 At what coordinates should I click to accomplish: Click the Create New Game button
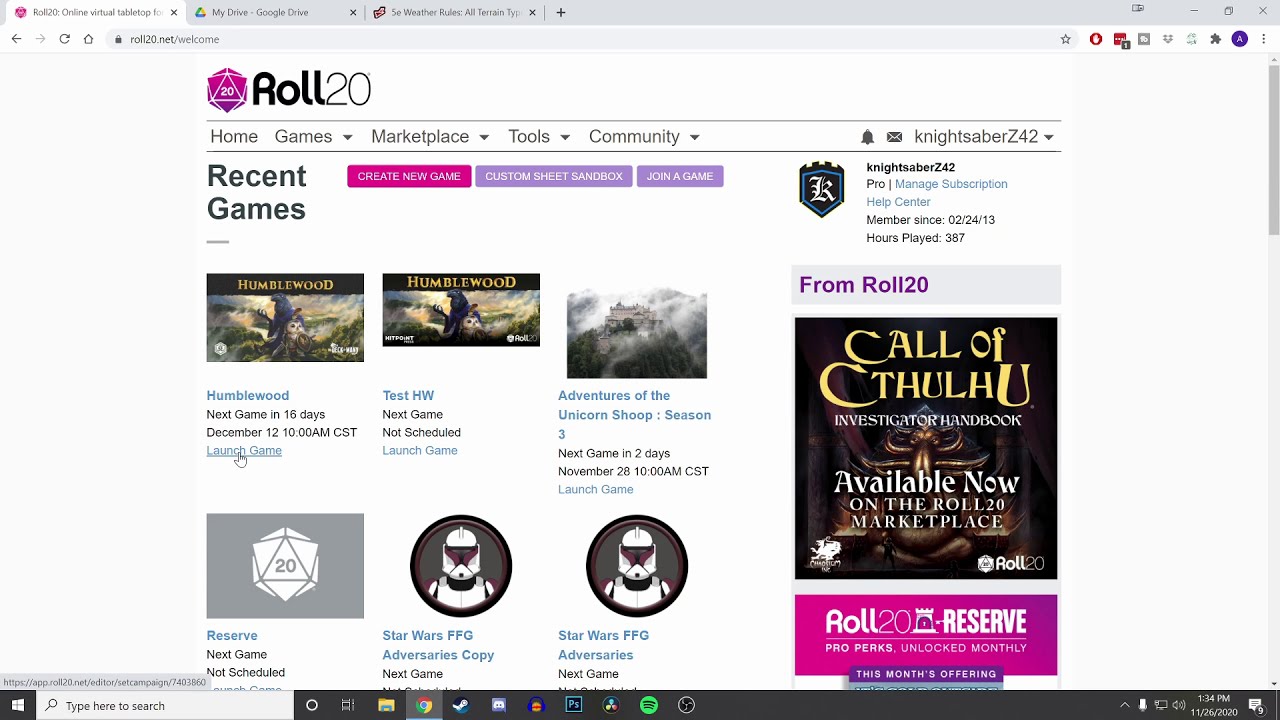tap(409, 176)
